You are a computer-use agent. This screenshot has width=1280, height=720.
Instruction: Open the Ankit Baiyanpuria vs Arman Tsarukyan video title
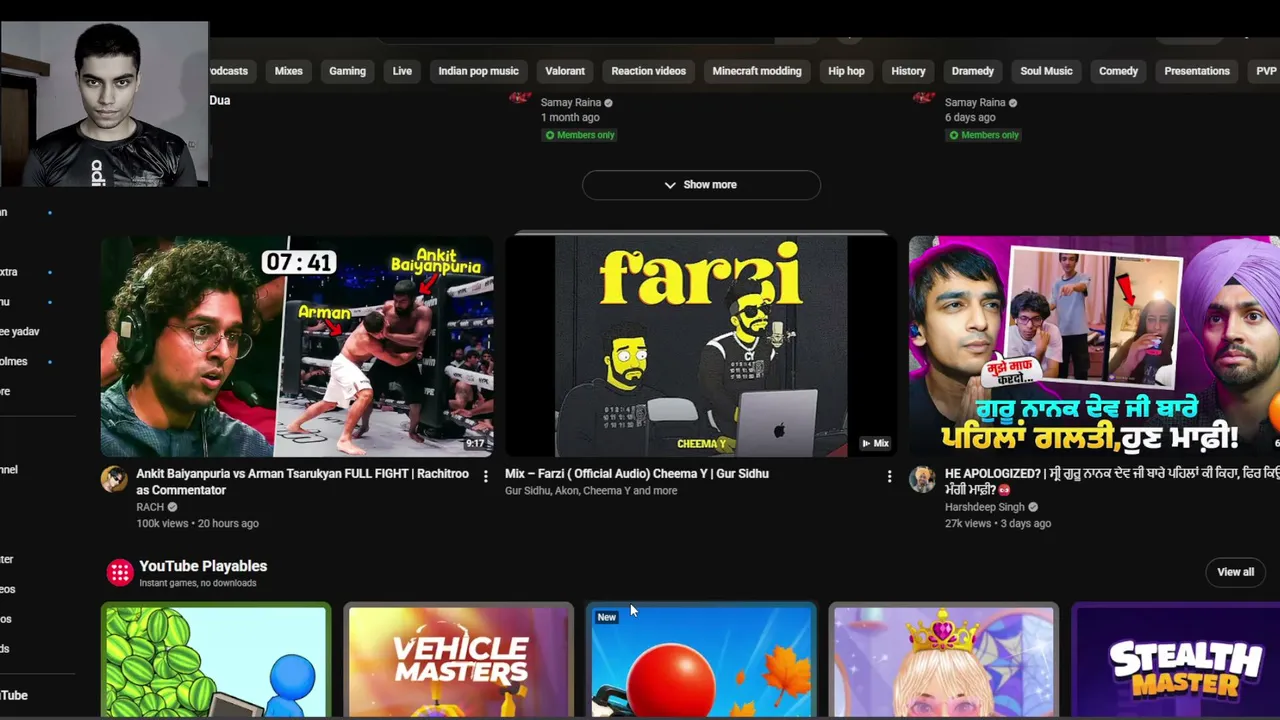[302, 482]
